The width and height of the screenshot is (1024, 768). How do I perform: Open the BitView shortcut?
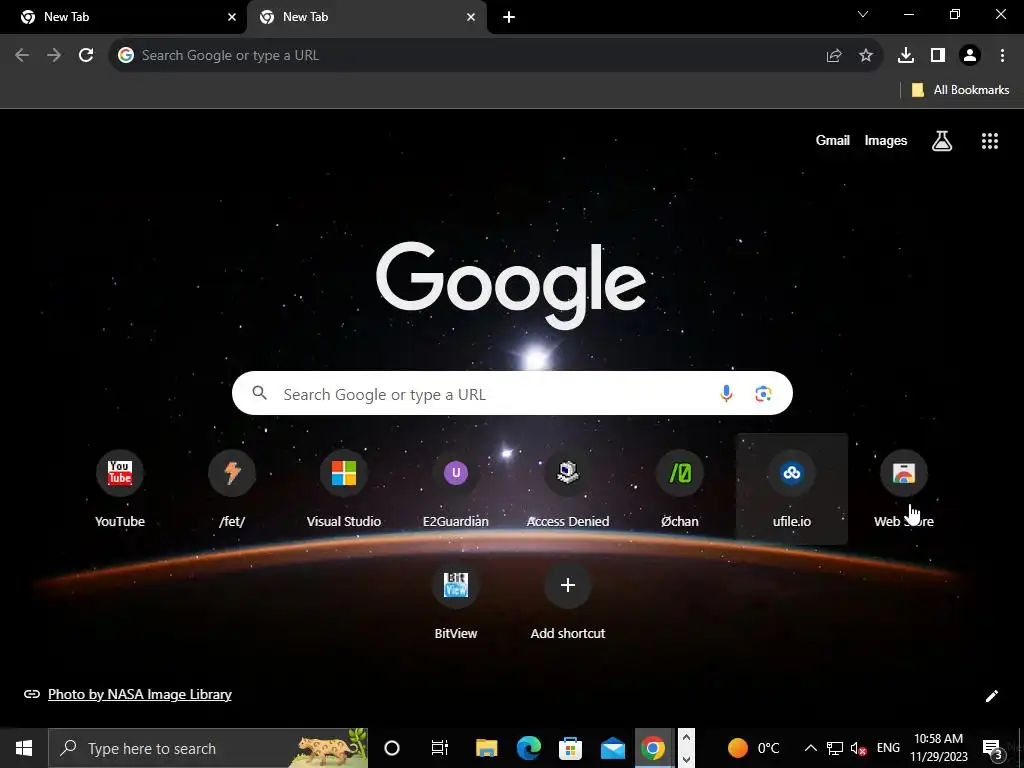[456, 601]
